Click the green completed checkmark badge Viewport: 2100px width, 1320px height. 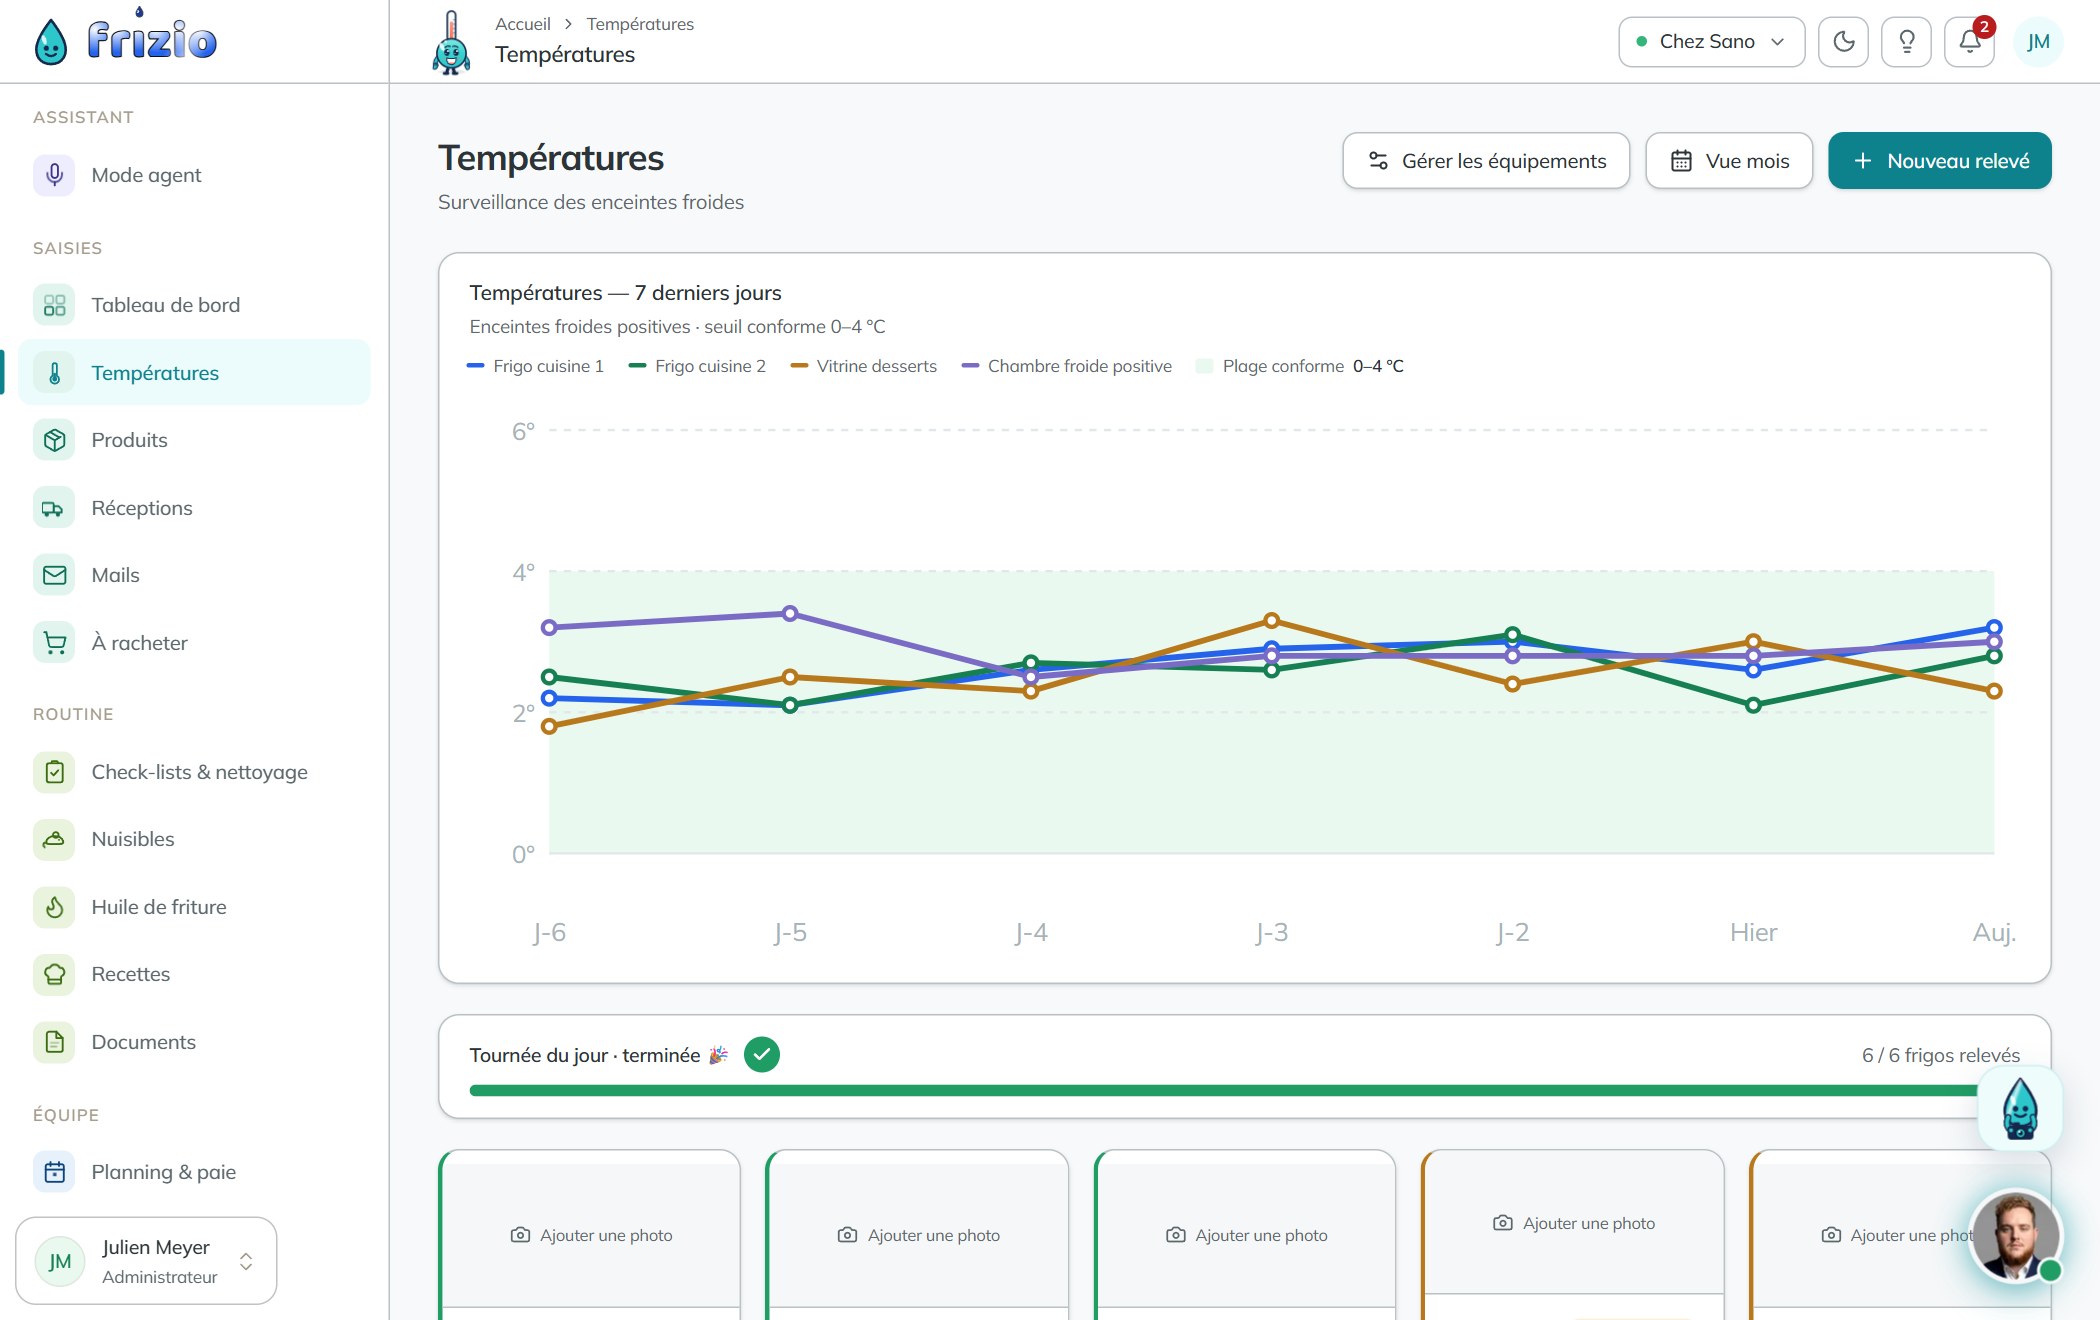click(762, 1055)
